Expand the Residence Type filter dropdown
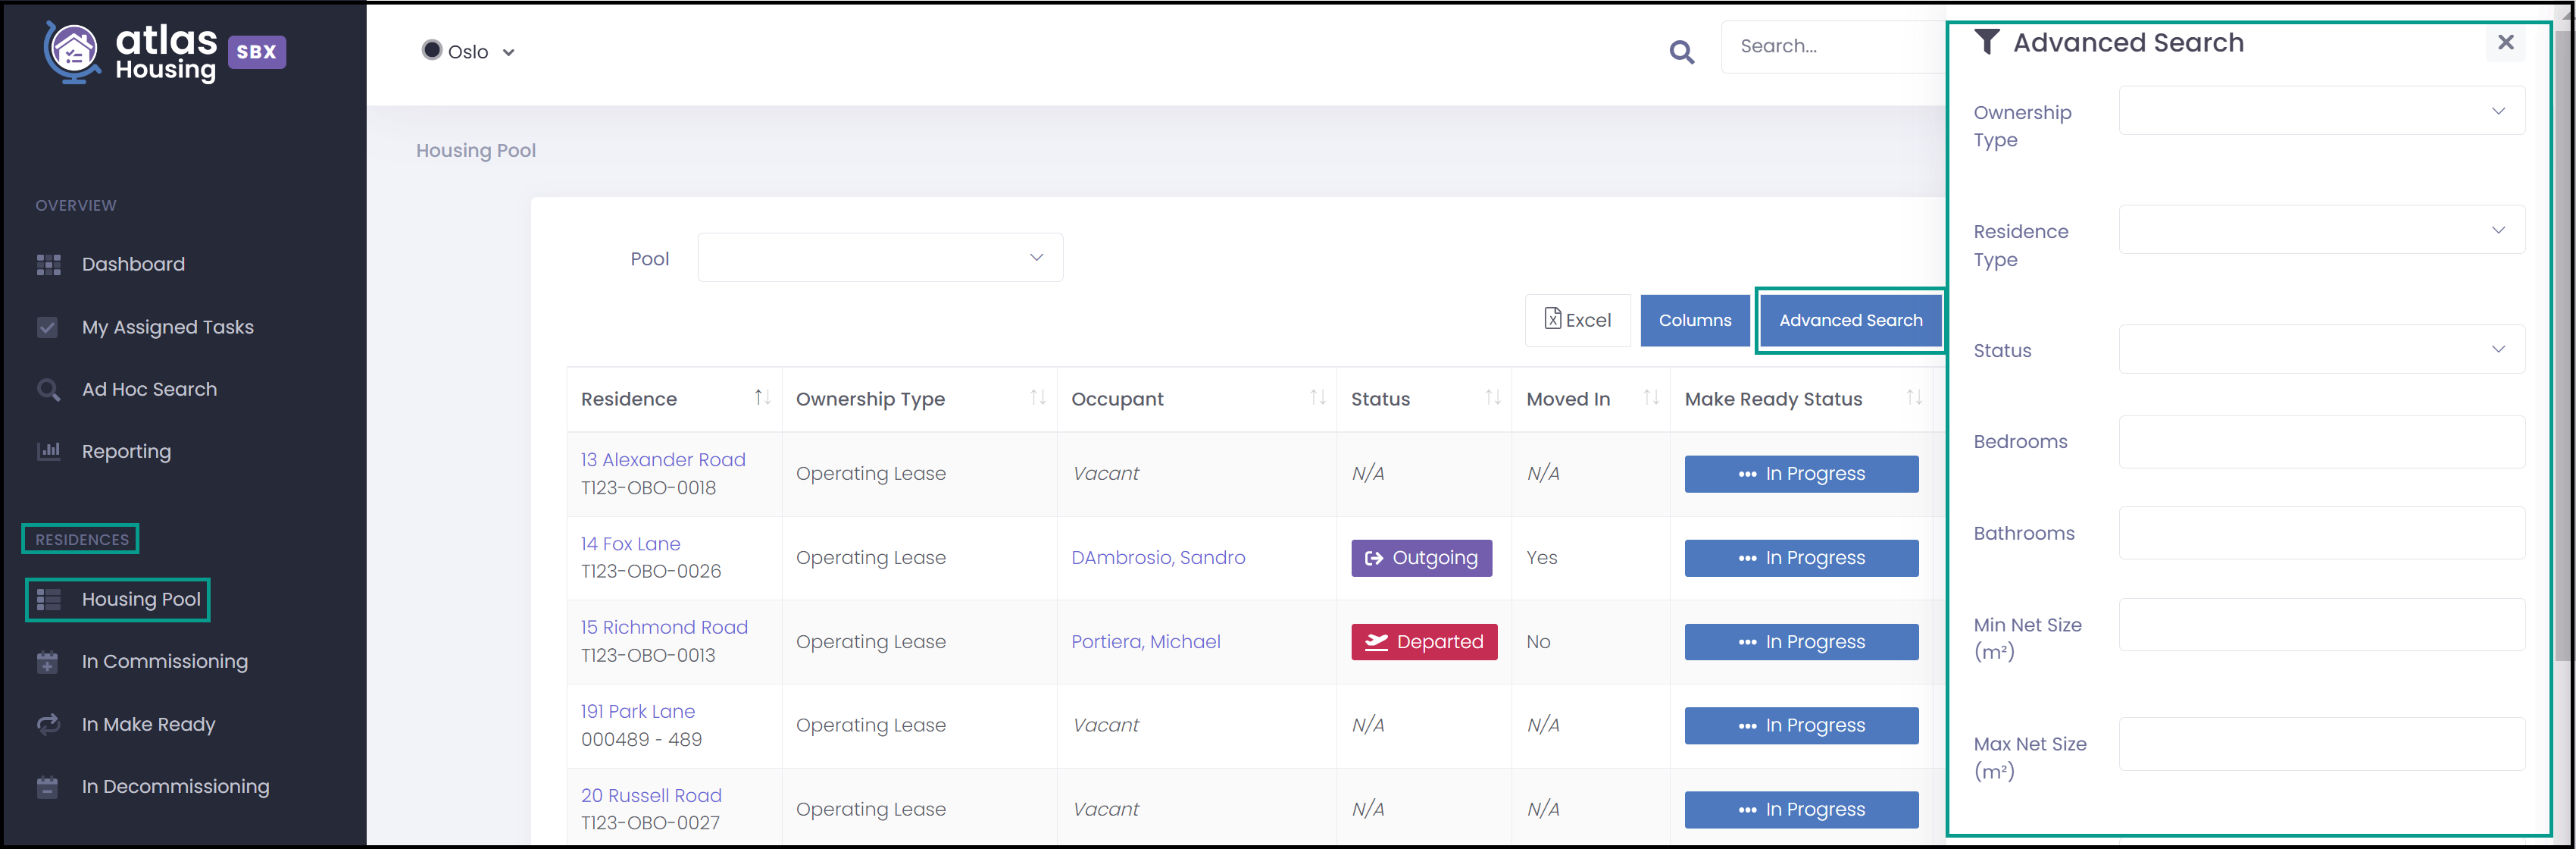The width and height of the screenshot is (2576, 849). point(2321,230)
